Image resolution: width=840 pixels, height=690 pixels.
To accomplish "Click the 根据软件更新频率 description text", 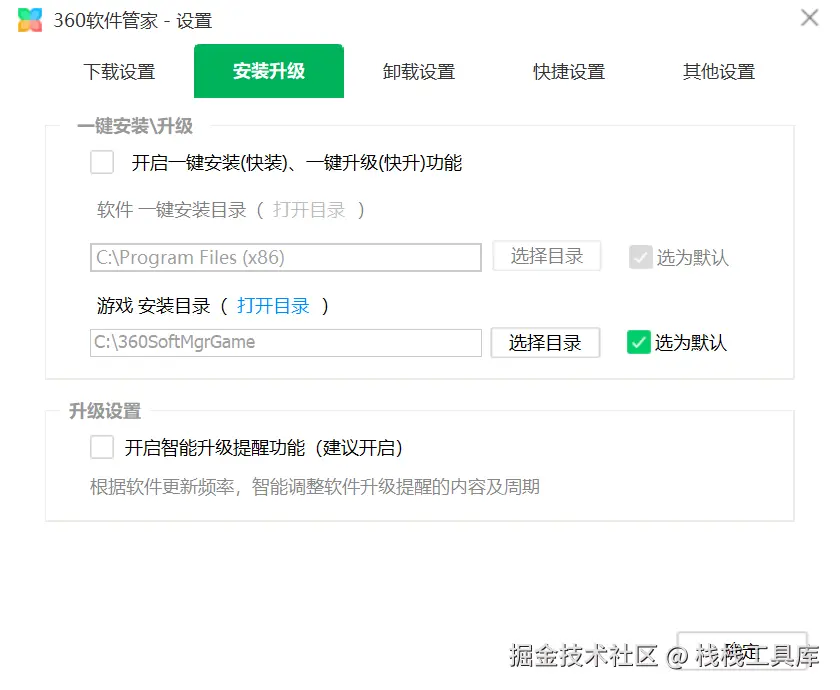I will 315,487.
